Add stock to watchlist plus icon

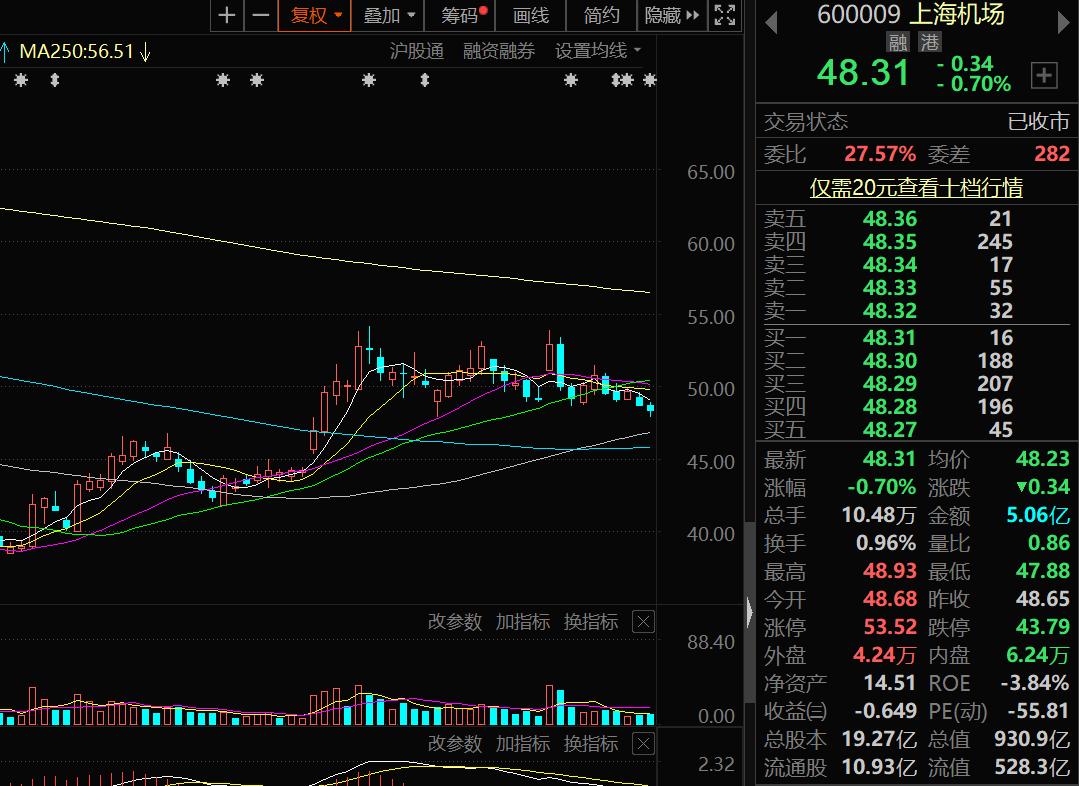(x=1044, y=75)
